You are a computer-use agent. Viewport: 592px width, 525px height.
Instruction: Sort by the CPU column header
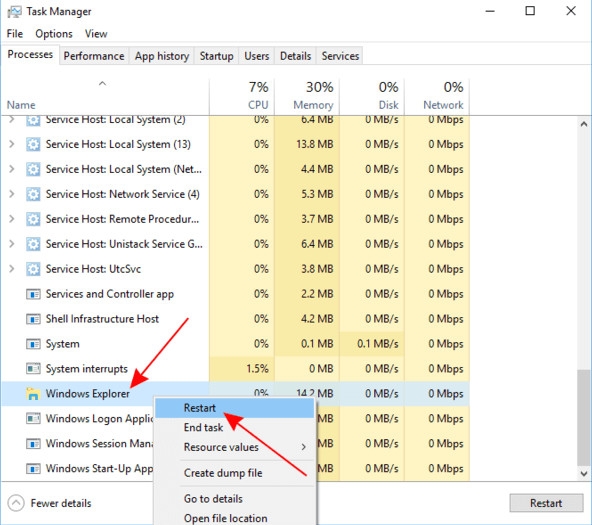coord(242,97)
